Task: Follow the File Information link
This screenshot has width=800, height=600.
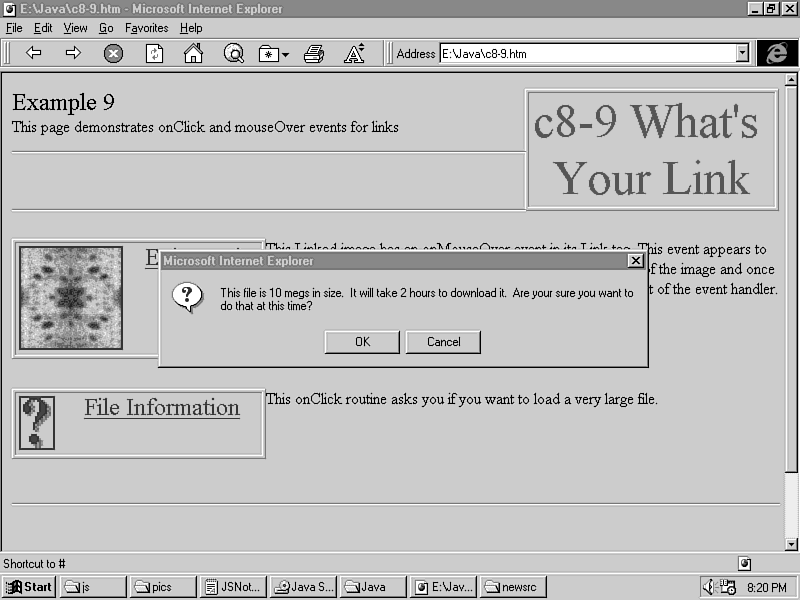Action: [161, 408]
